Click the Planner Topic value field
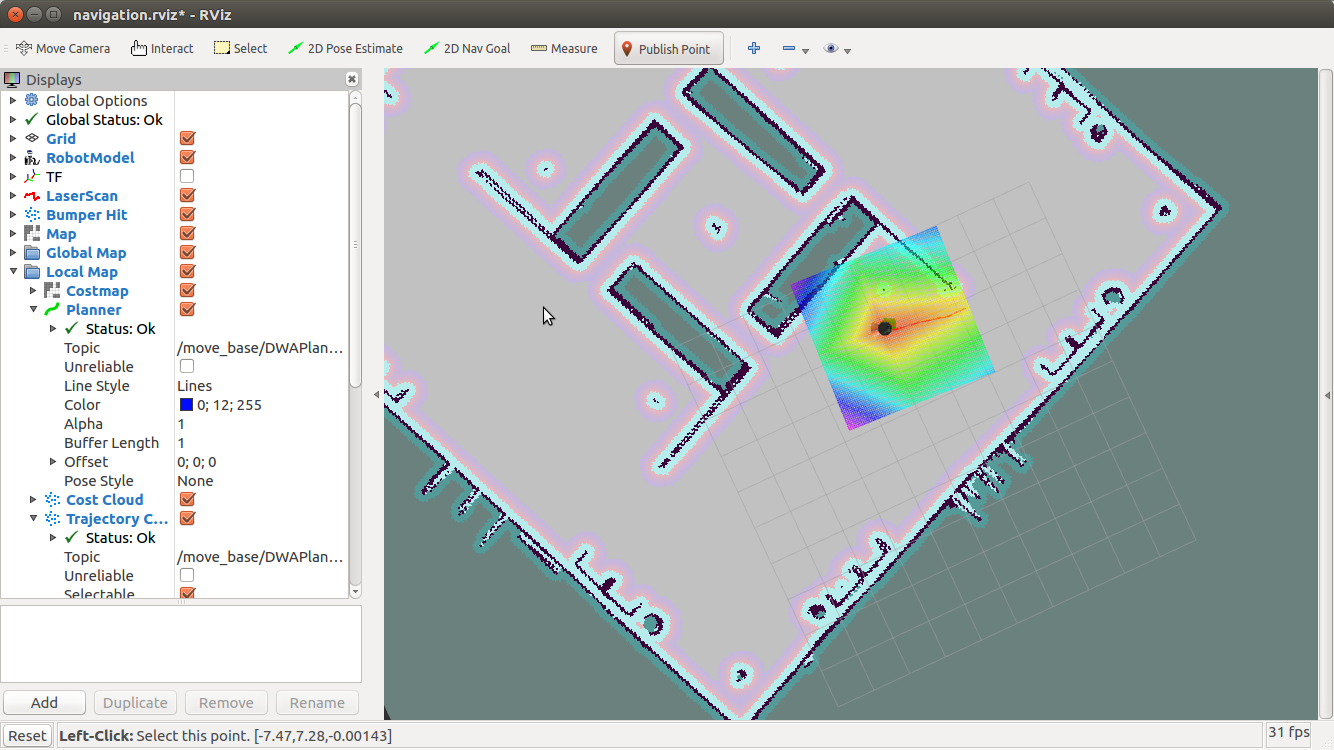 (260, 347)
